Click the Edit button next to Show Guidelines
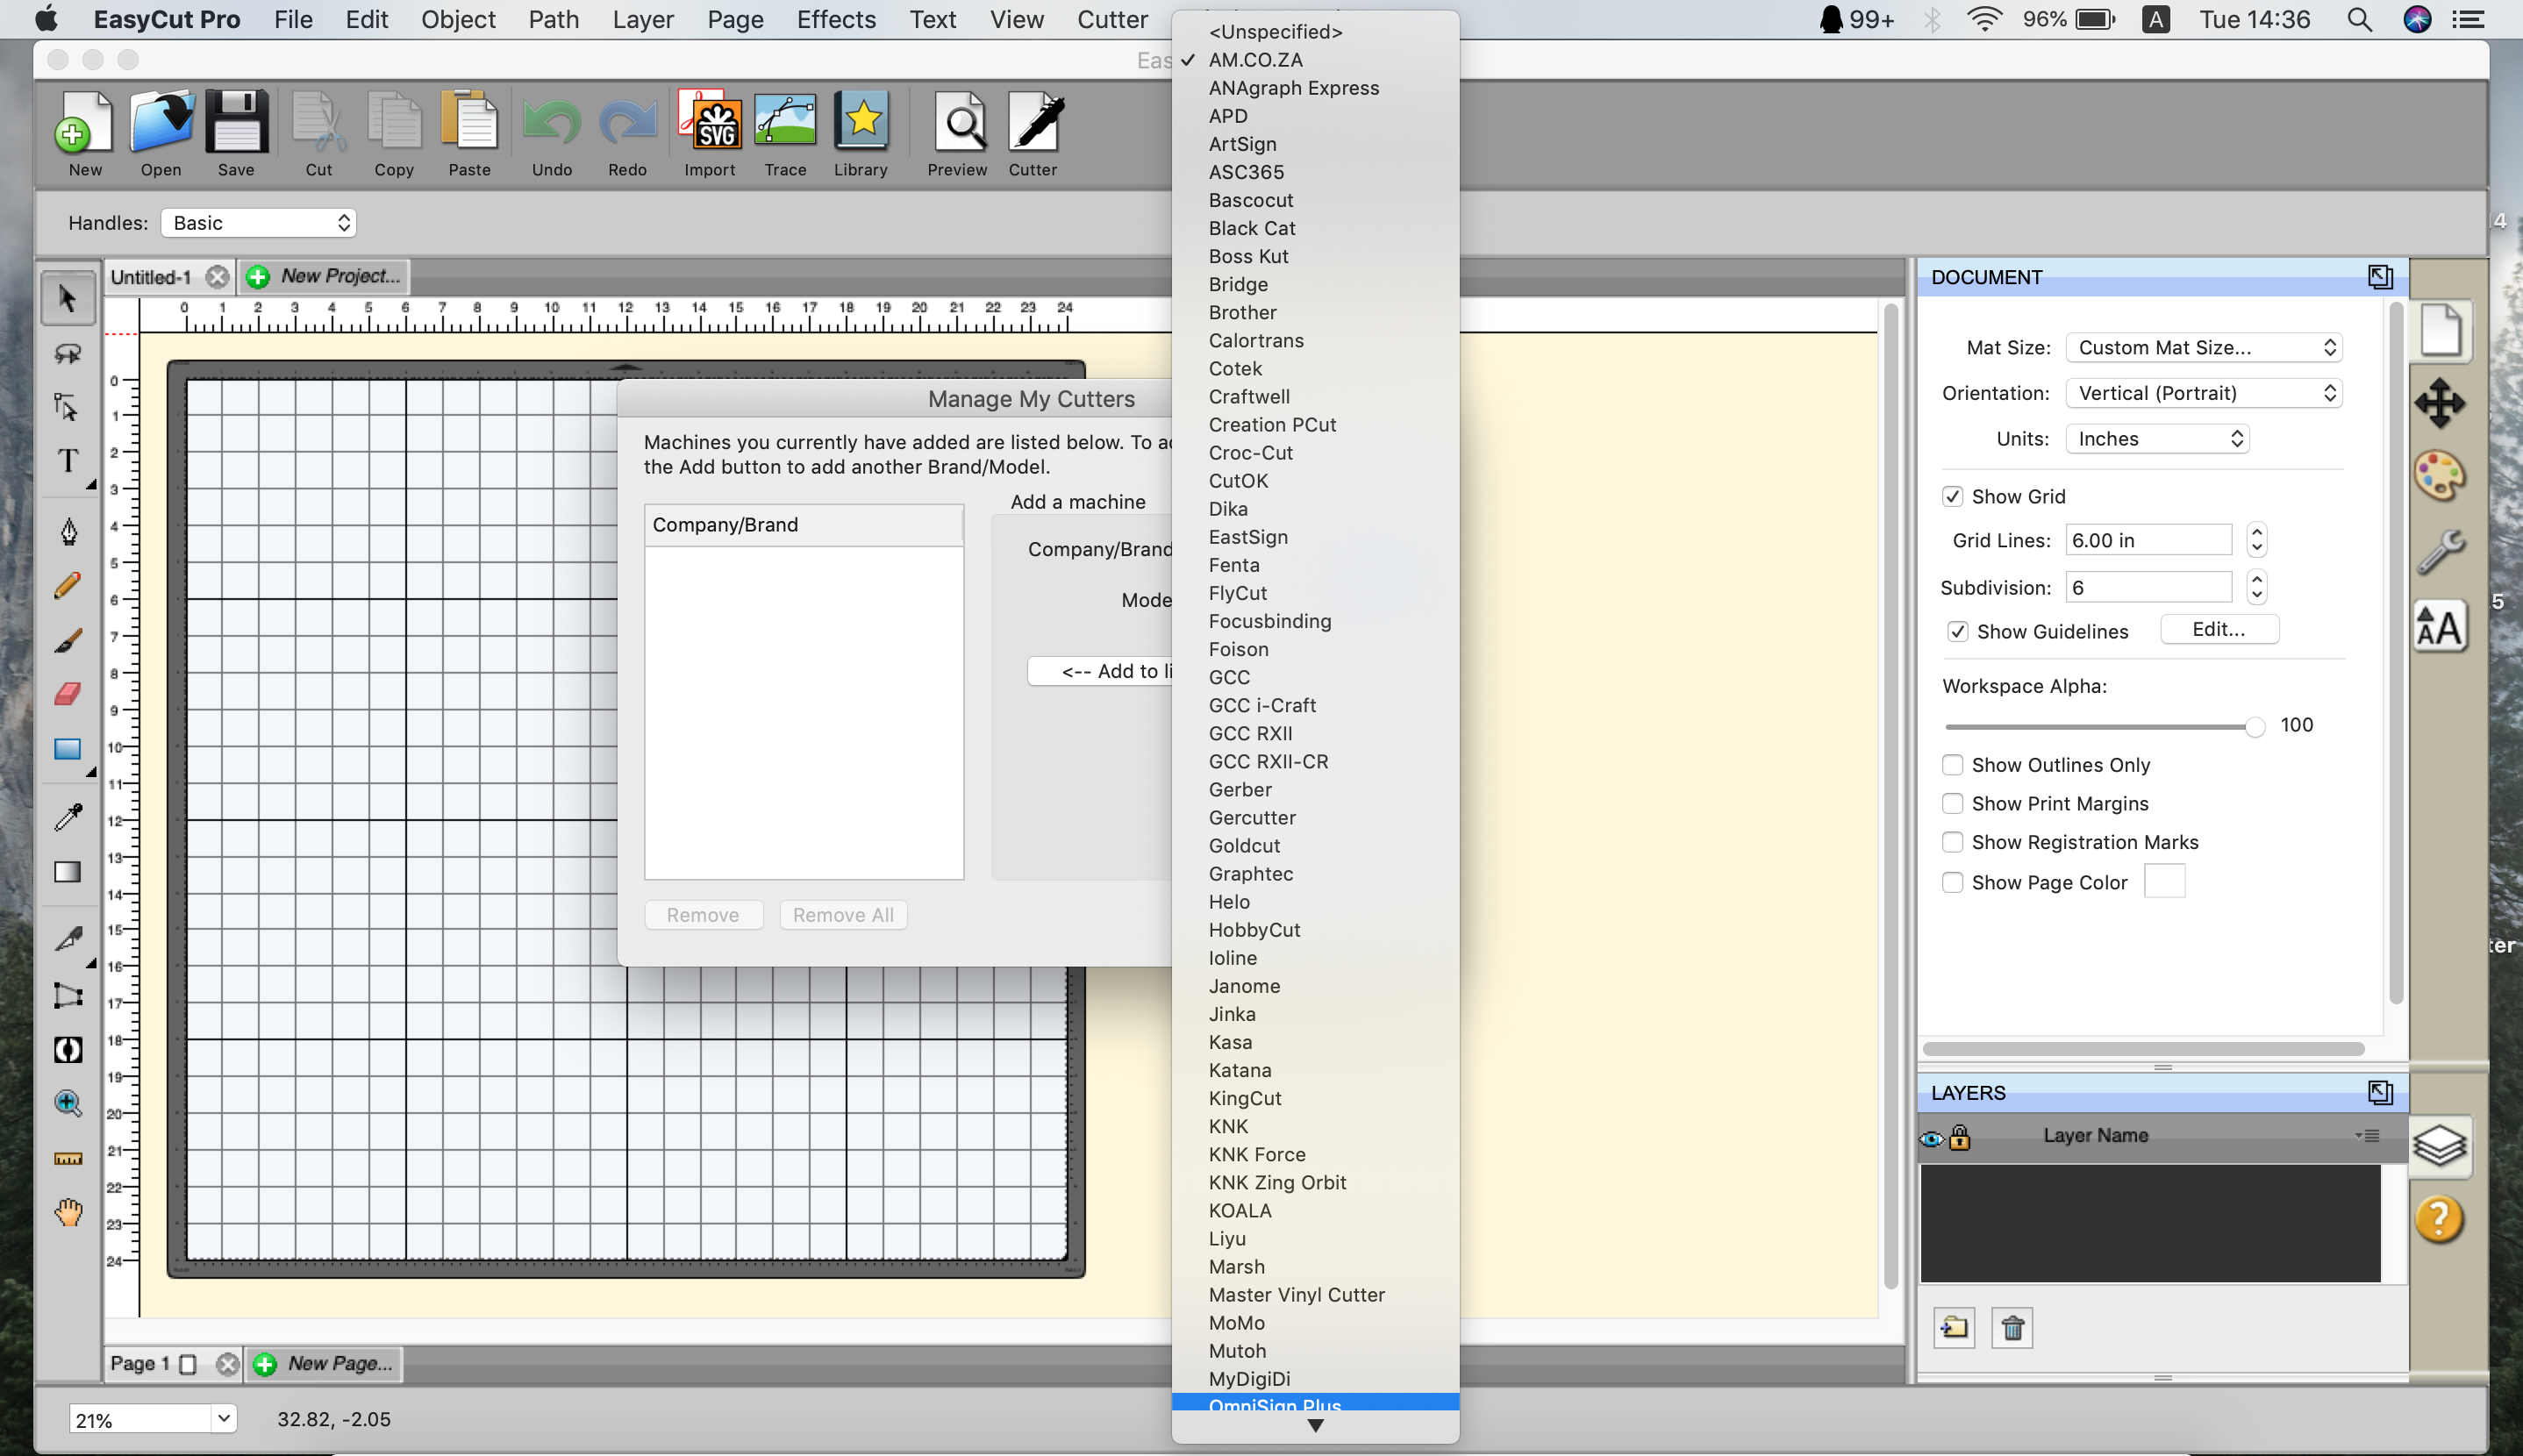The width and height of the screenshot is (2523, 1456). click(2219, 629)
